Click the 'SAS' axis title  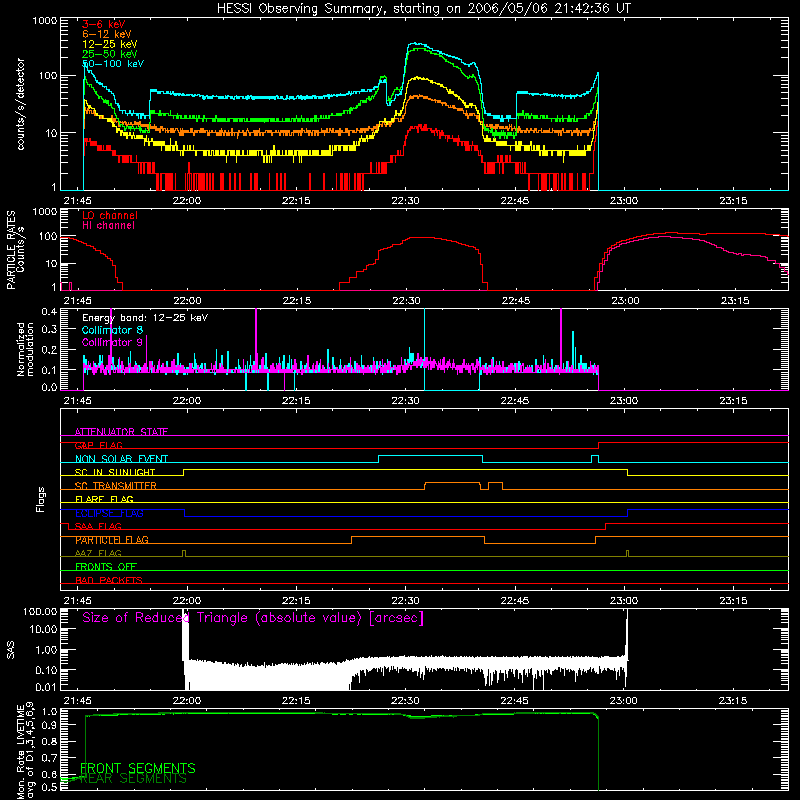click(x=11, y=650)
